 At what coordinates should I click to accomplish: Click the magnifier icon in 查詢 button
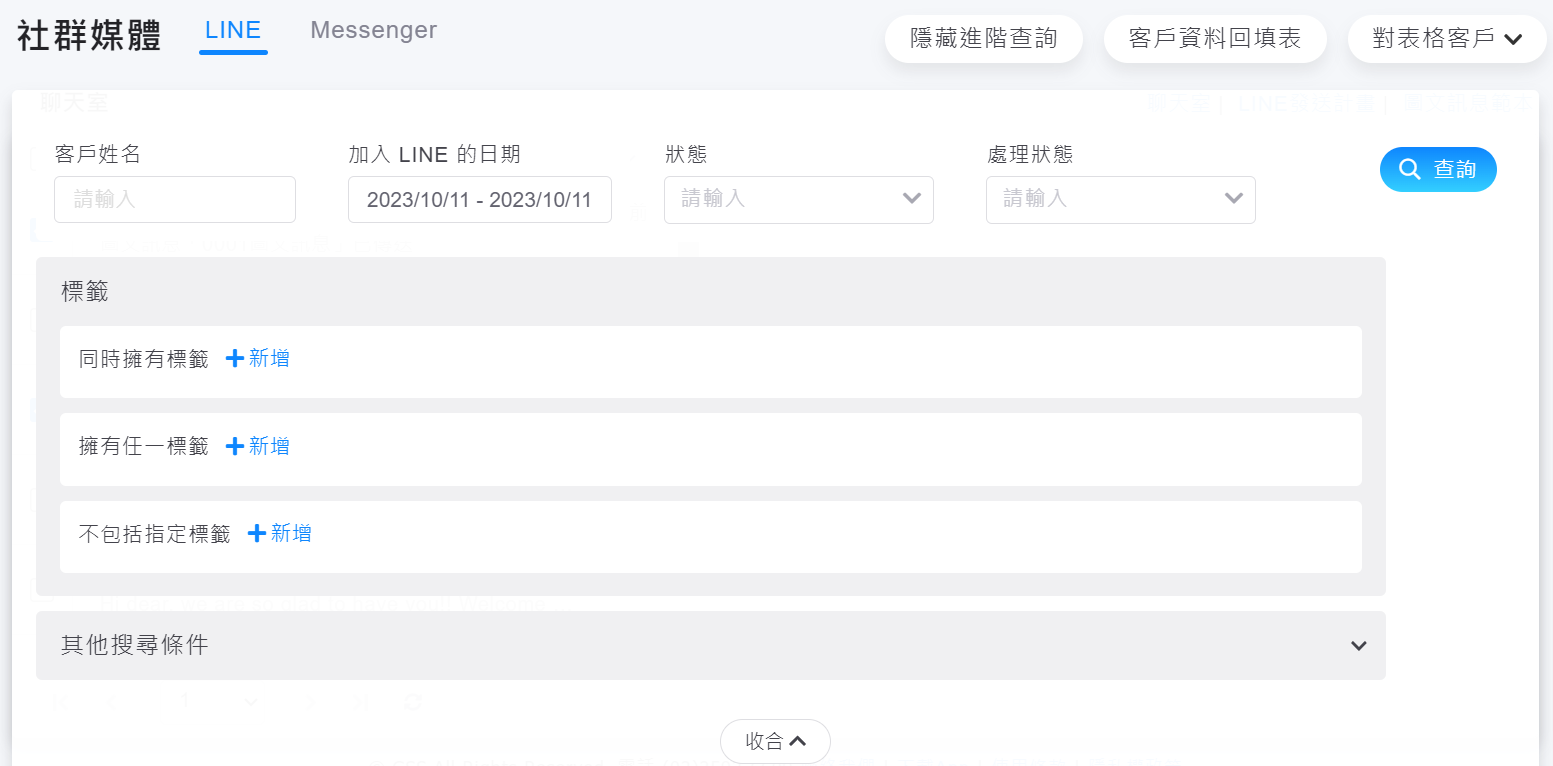click(x=1410, y=169)
